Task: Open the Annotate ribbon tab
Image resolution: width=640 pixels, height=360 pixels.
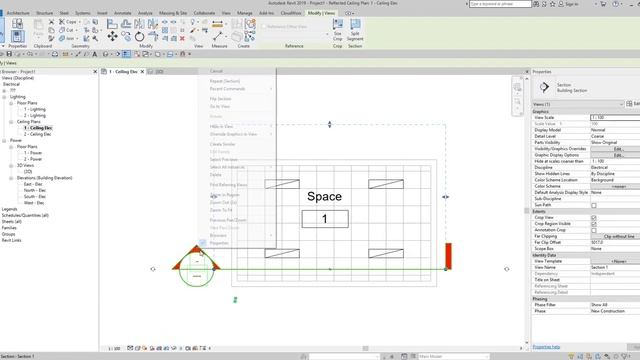Action: [122, 13]
